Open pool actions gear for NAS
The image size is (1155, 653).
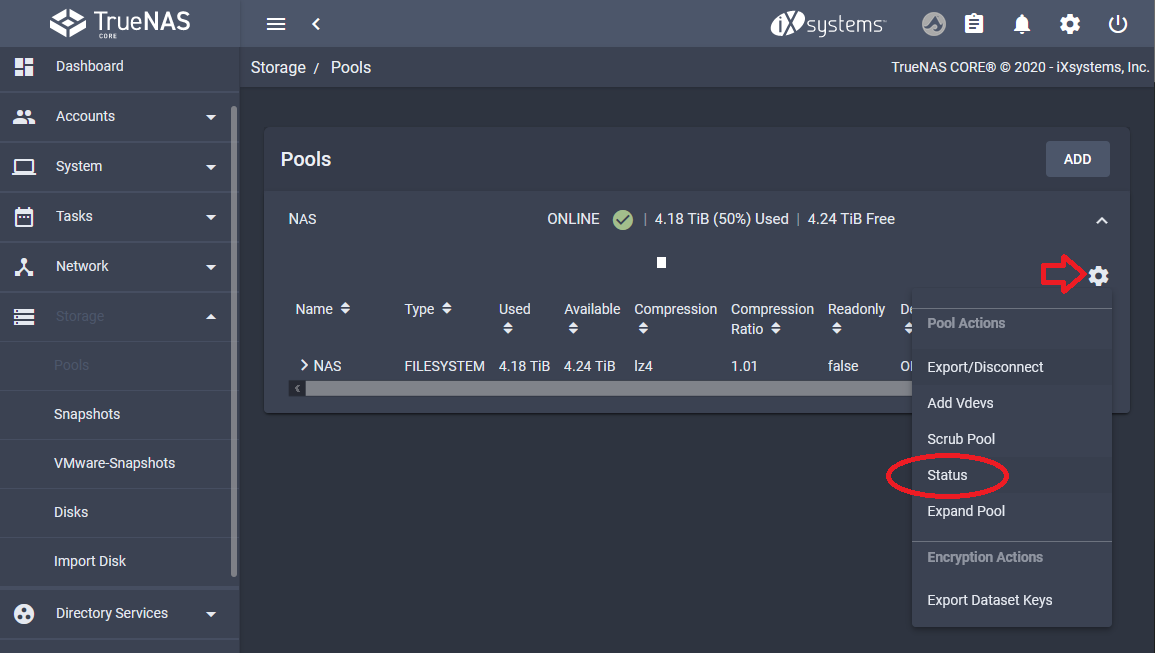coord(1098,276)
